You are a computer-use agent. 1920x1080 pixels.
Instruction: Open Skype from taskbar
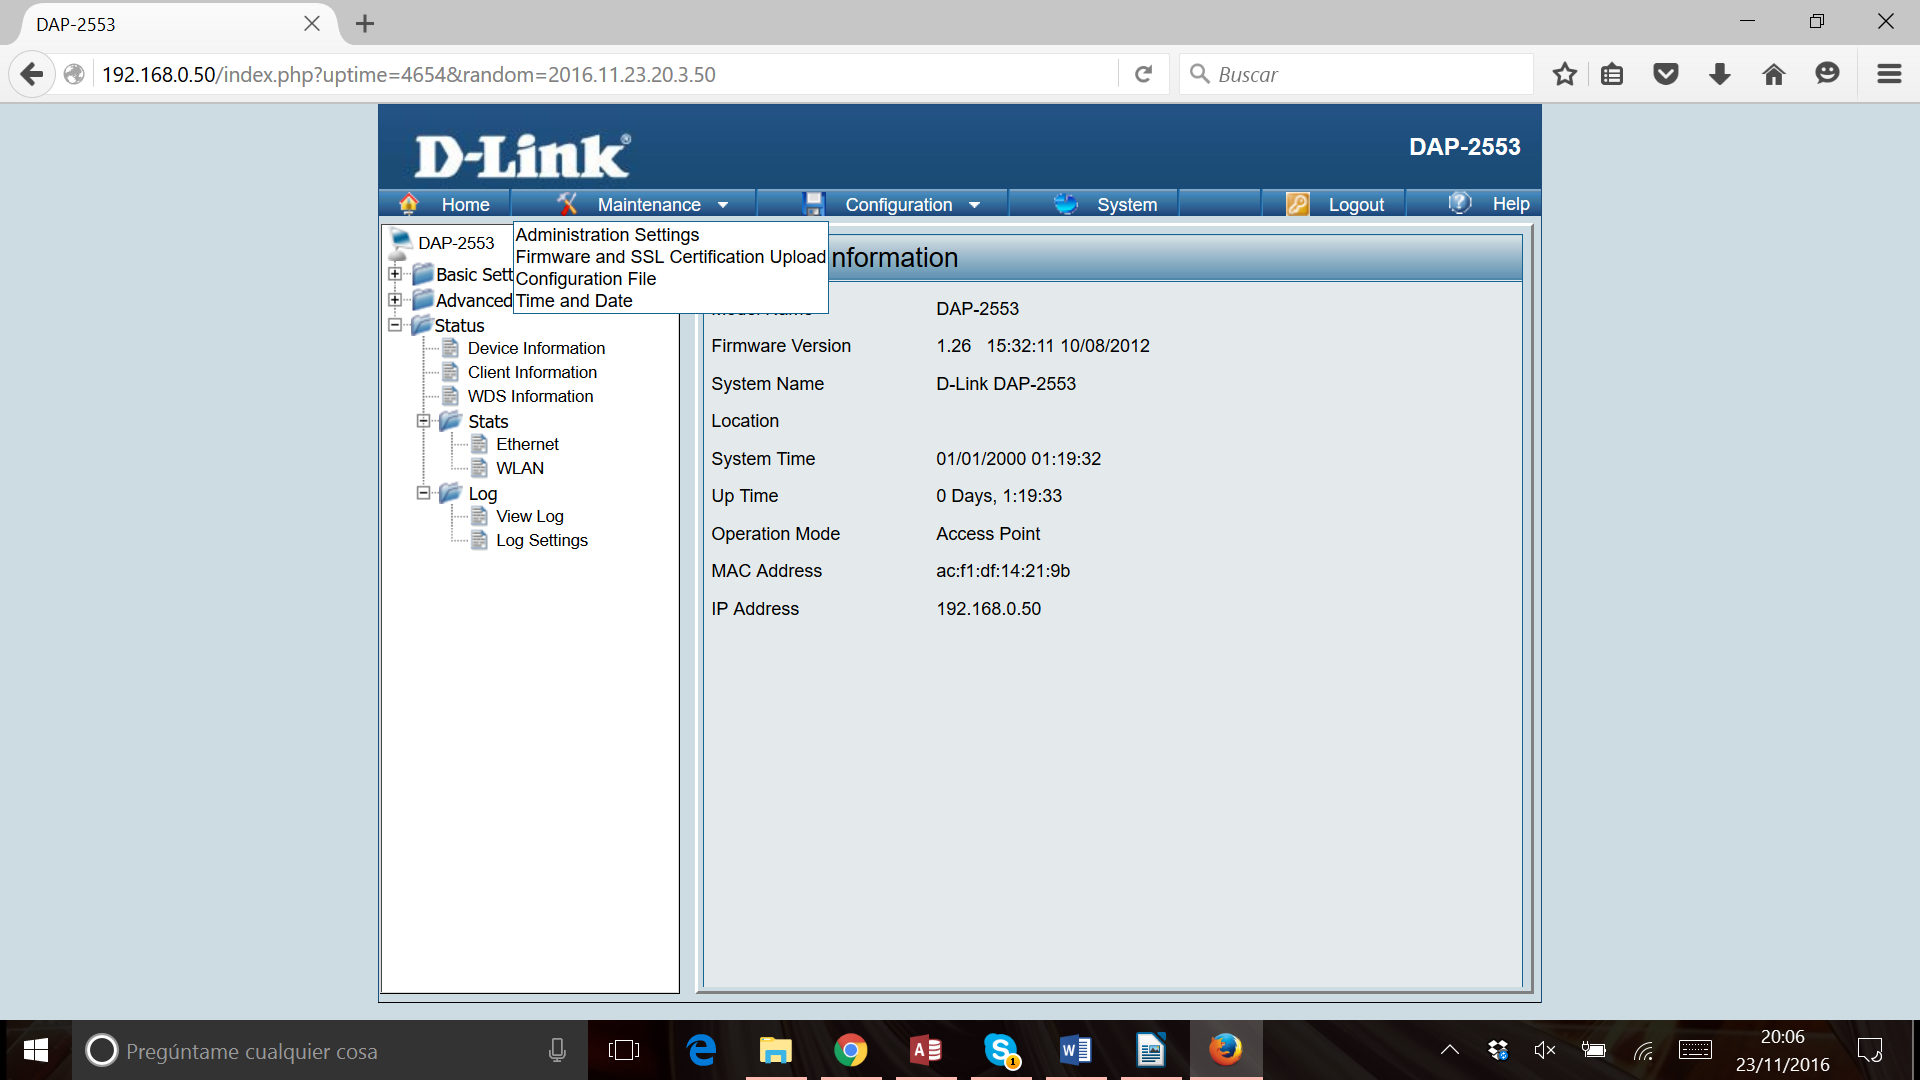tap(1000, 1050)
